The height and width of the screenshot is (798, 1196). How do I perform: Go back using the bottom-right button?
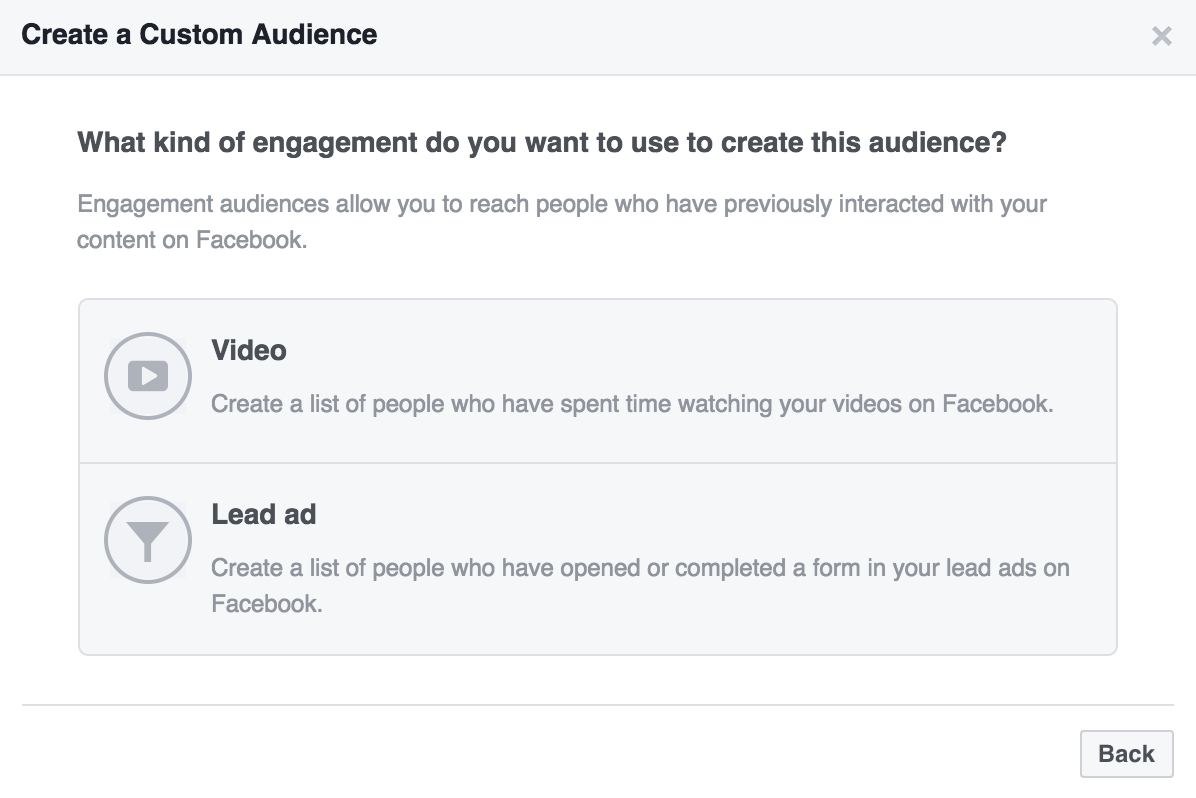tap(1126, 754)
